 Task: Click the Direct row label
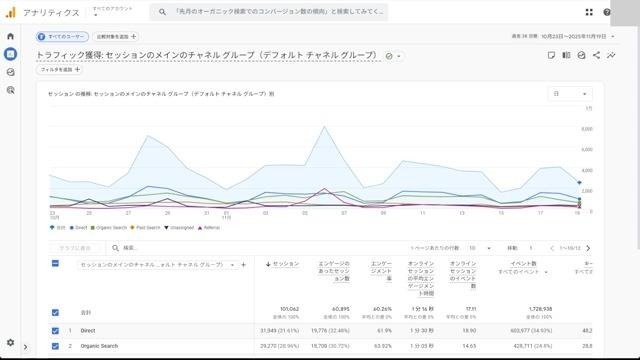[x=88, y=331]
